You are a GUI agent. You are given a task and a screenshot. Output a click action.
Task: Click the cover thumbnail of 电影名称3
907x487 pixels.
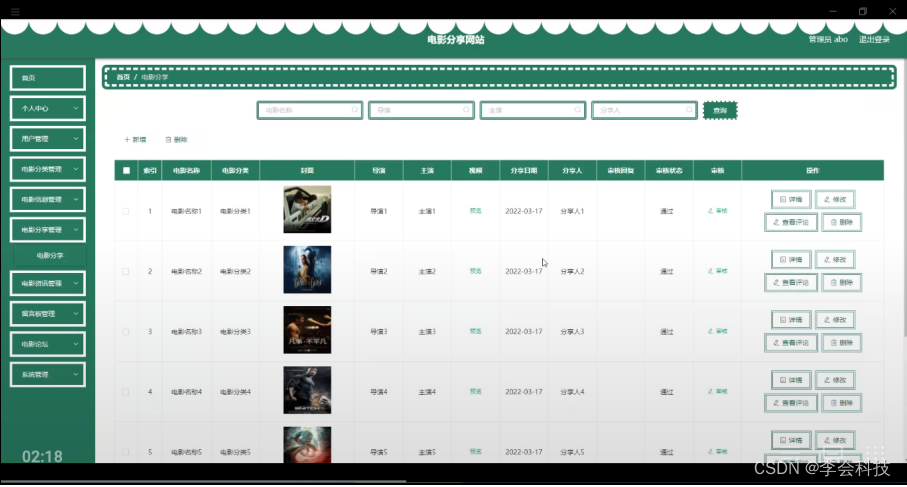pos(307,330)
